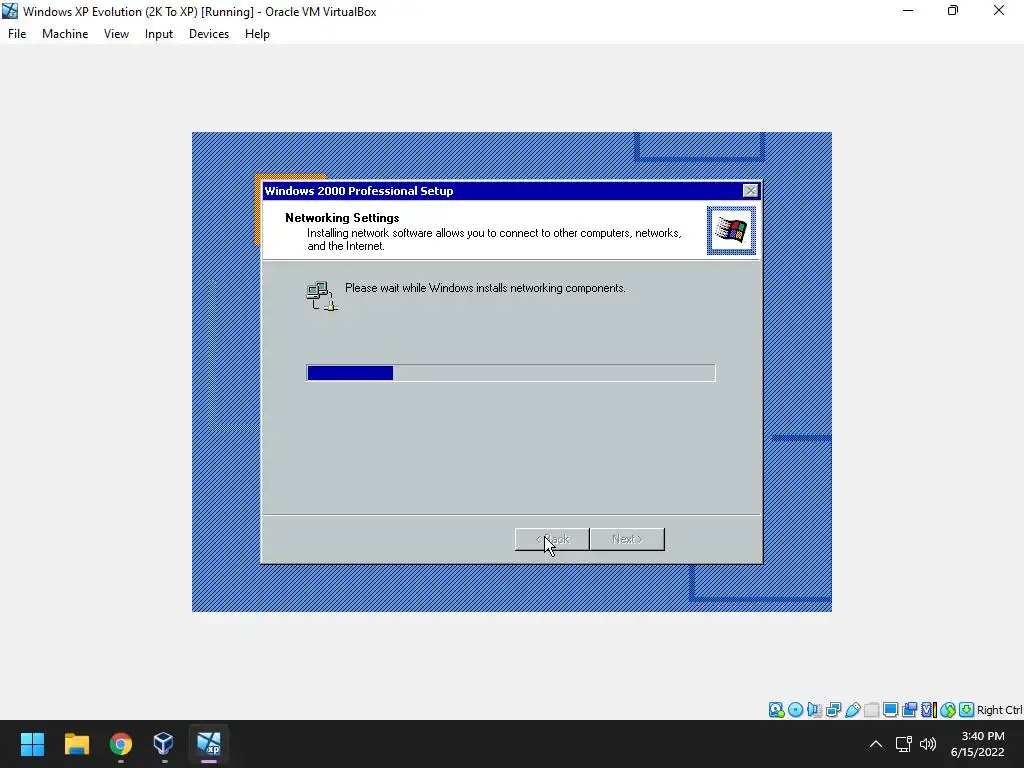Click the keyboard capture green arrow icon
This screenshot has height=768, width=1024.
(967, 710)
